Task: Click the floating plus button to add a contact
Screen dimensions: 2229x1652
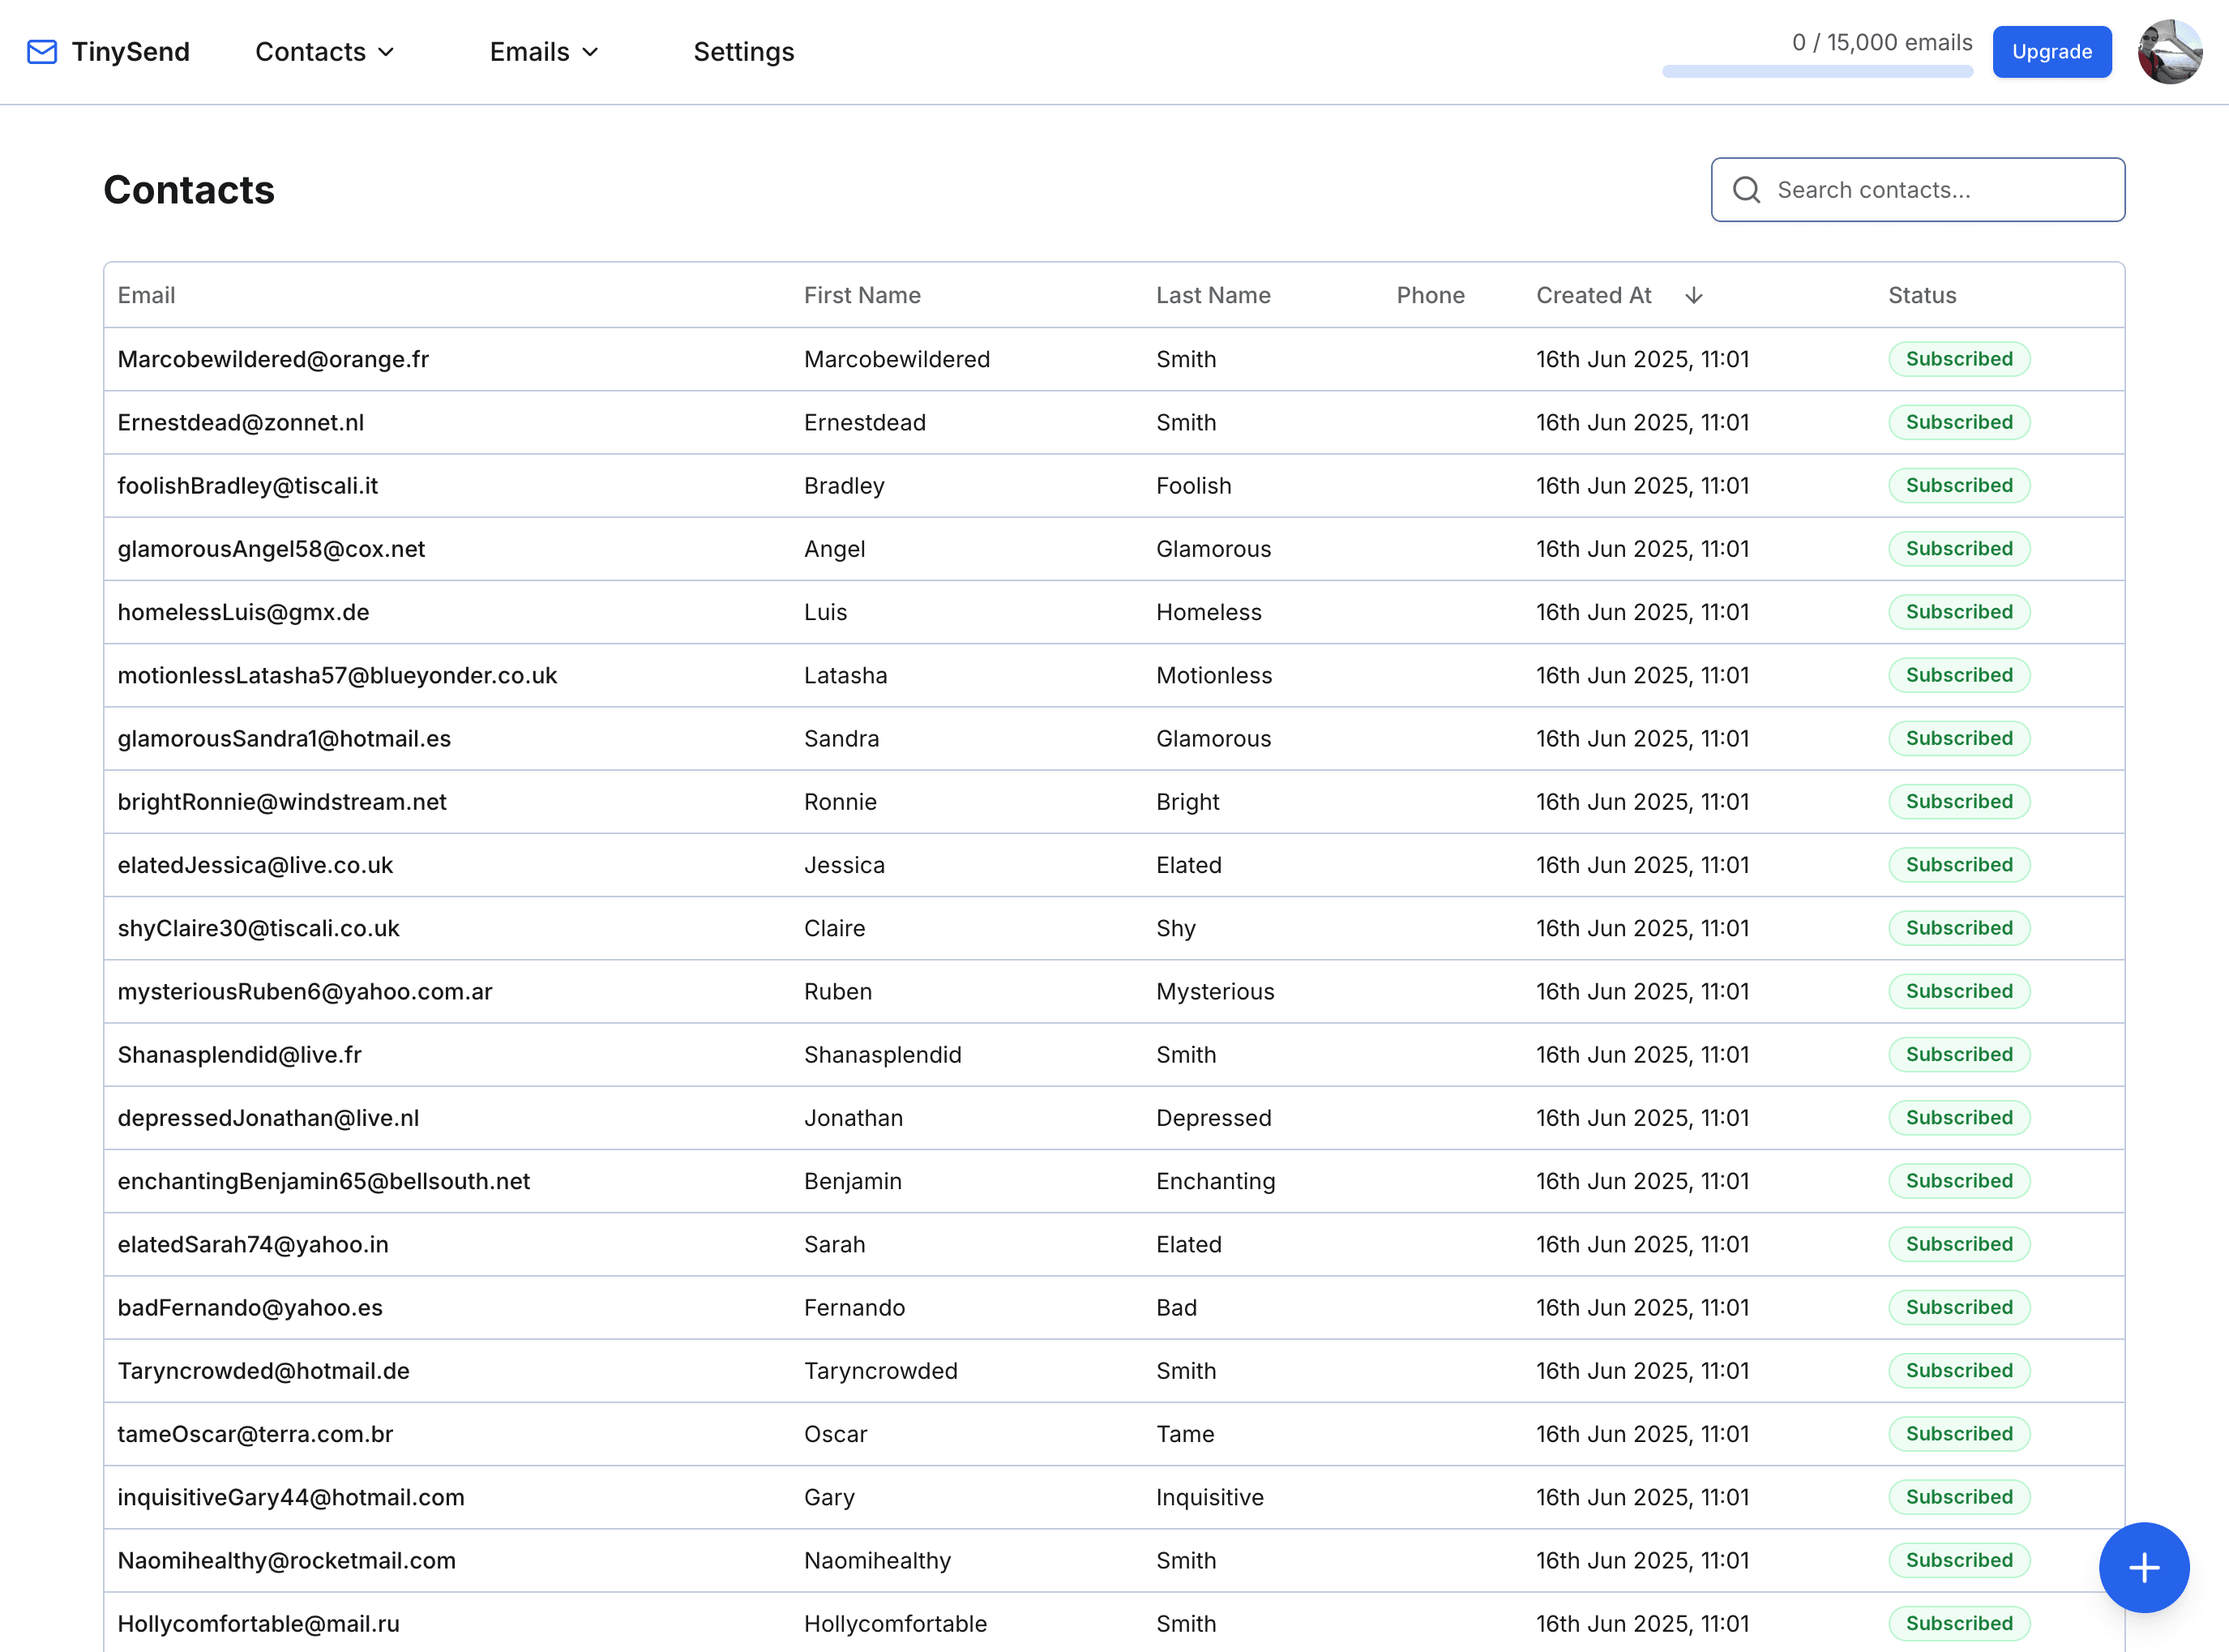Action: tap(2143, 1567)
